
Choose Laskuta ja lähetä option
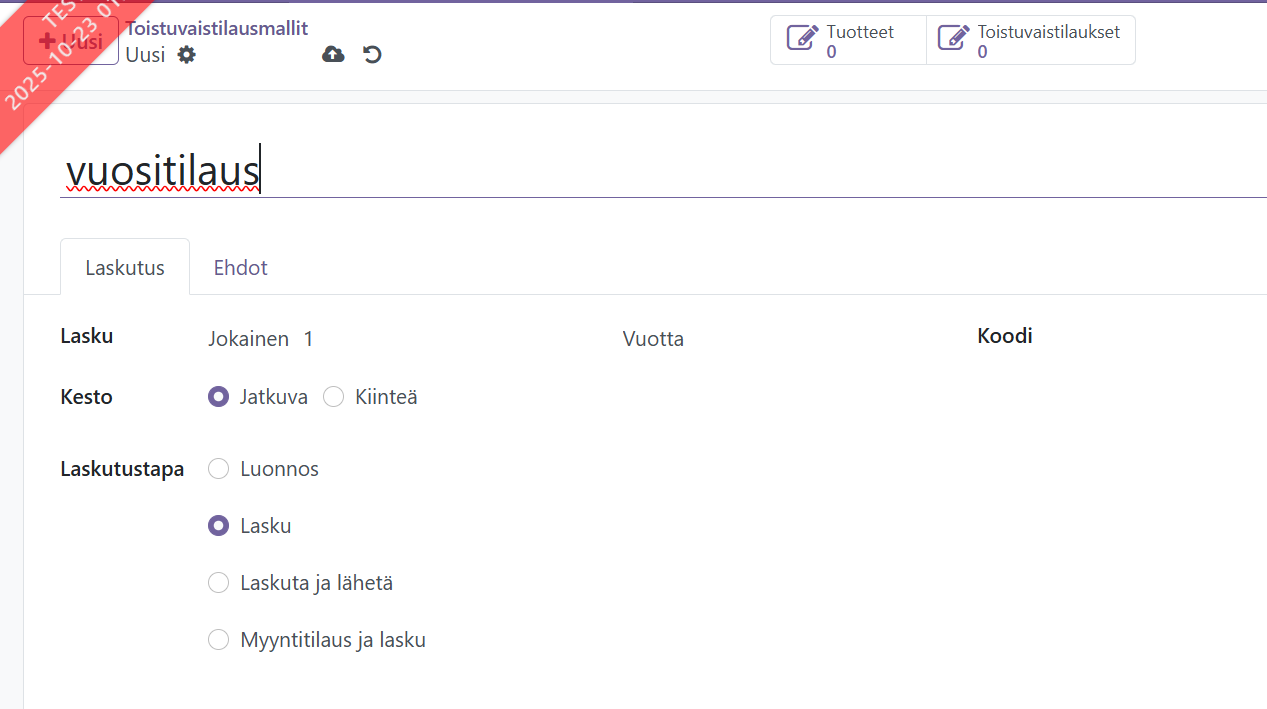(219, 583)
